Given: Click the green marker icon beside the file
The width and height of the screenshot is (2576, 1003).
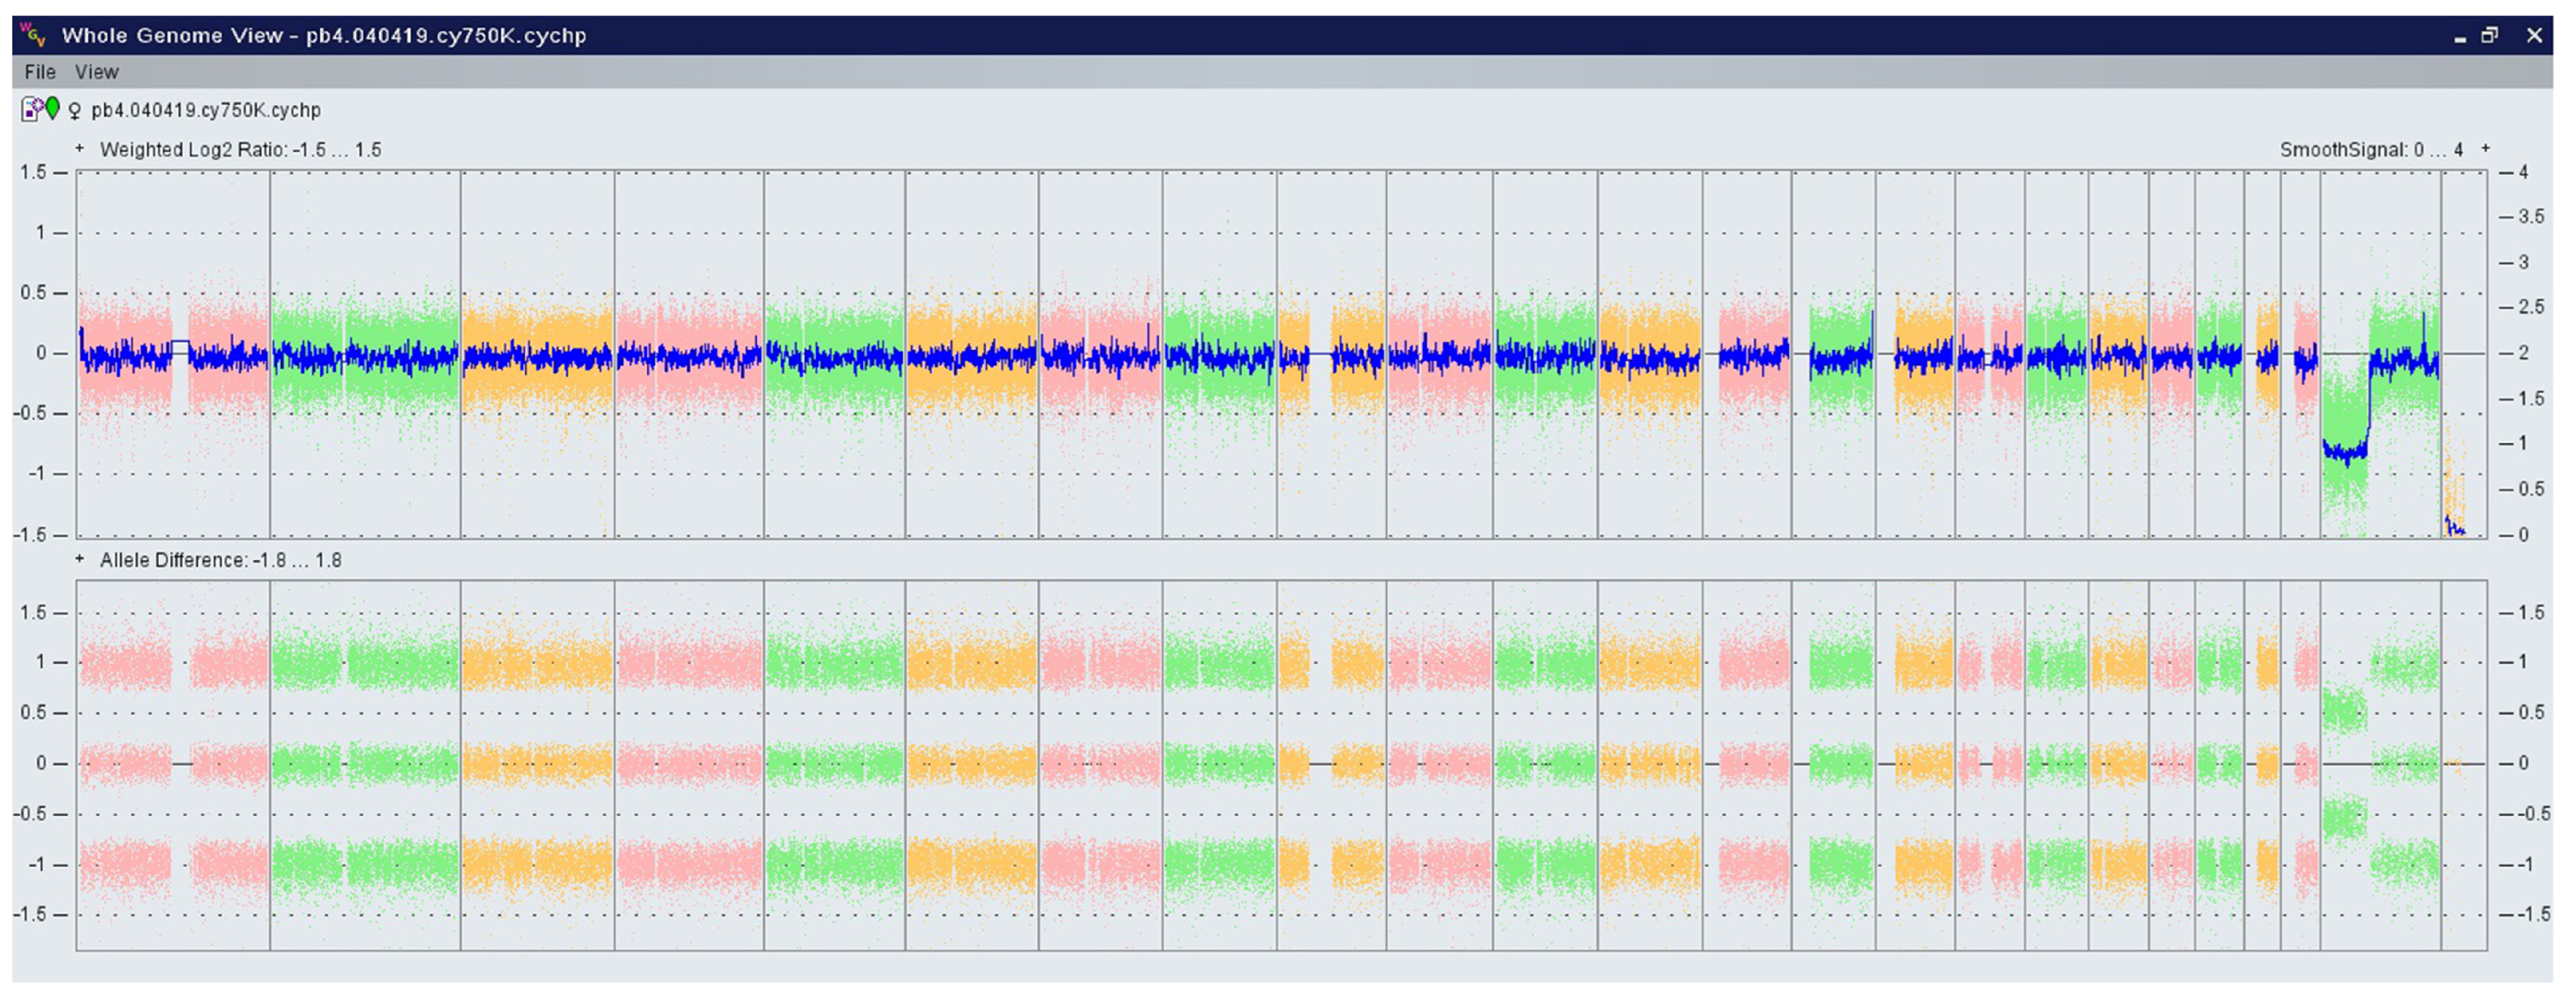Looking at the screenshot, I should pos(52,108).
